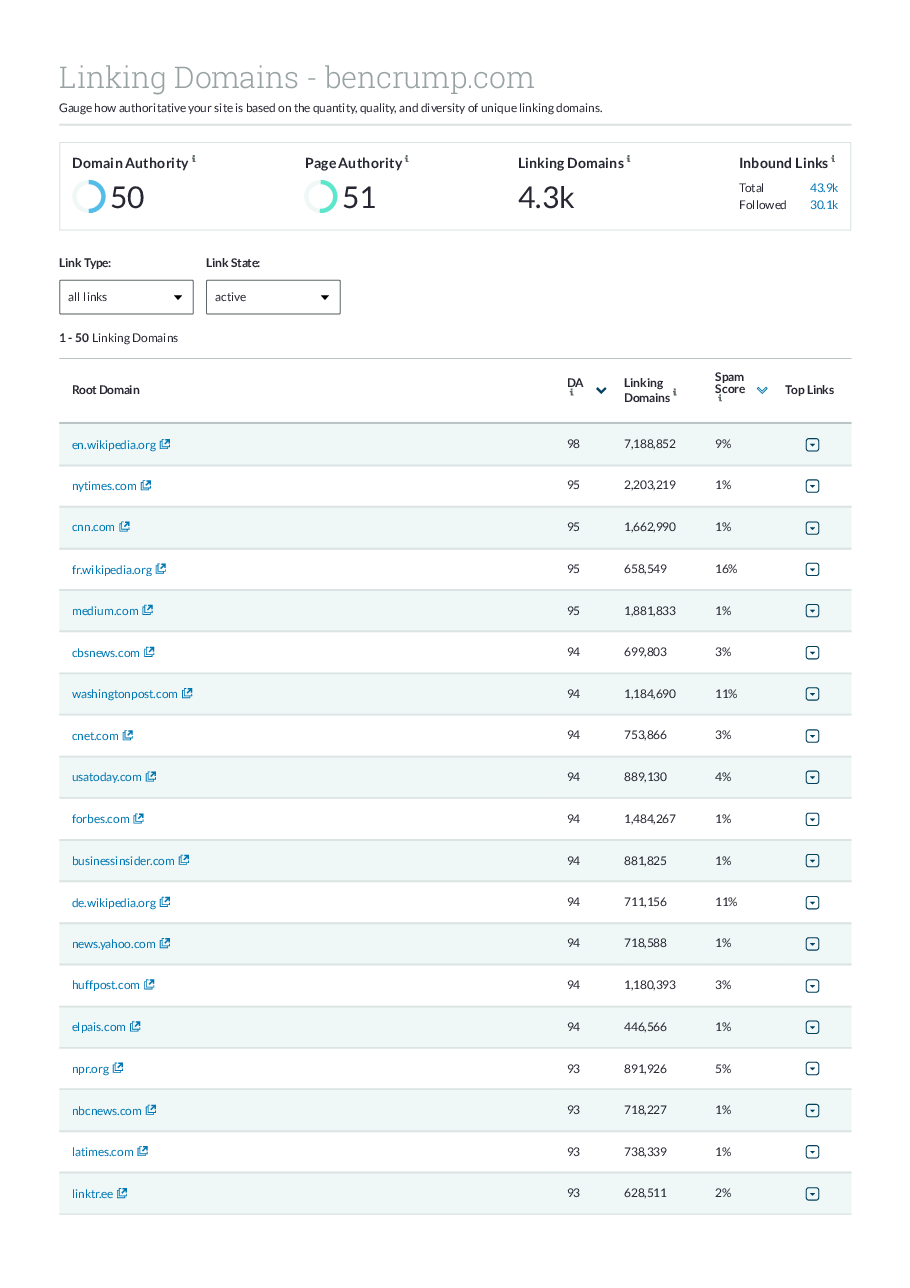
Task: Open the businessinsider.com domain link
Action: (x=123, y=861)
